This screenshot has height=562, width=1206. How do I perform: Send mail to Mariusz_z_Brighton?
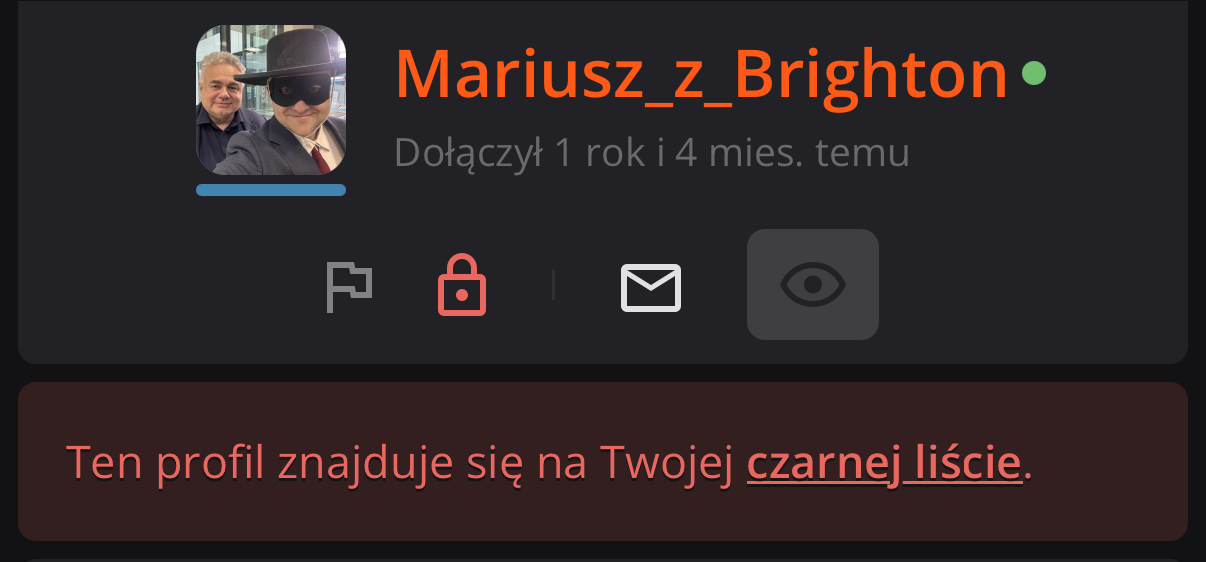pyautogui.click(x=651, y=288)
